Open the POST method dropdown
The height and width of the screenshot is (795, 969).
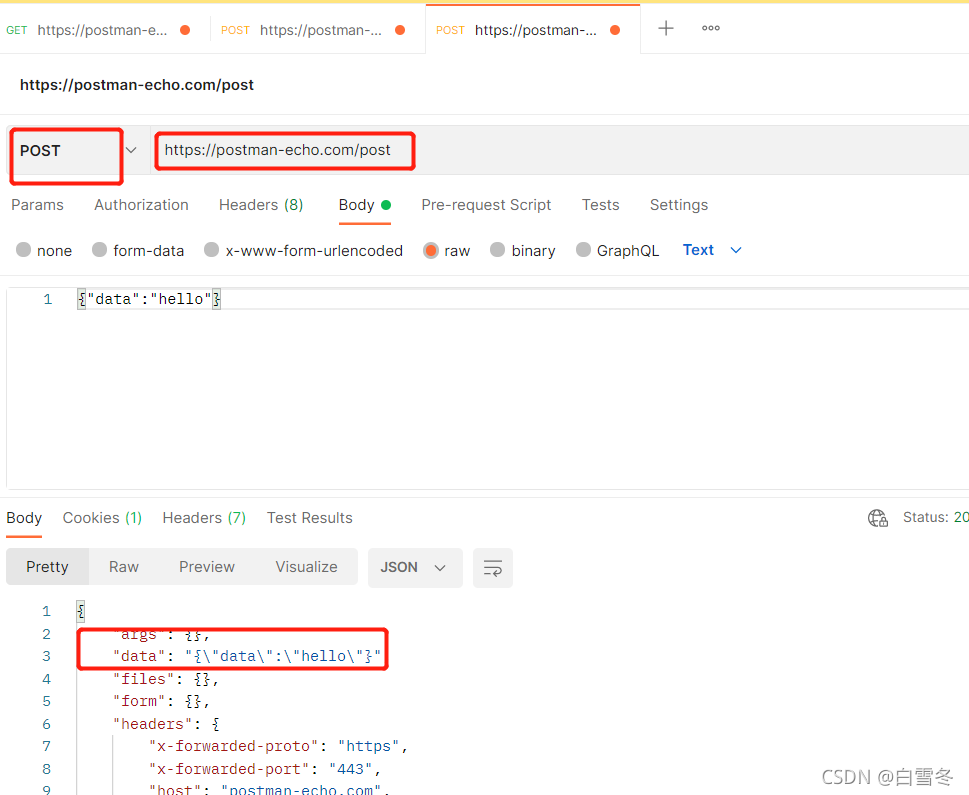point(131,150)
